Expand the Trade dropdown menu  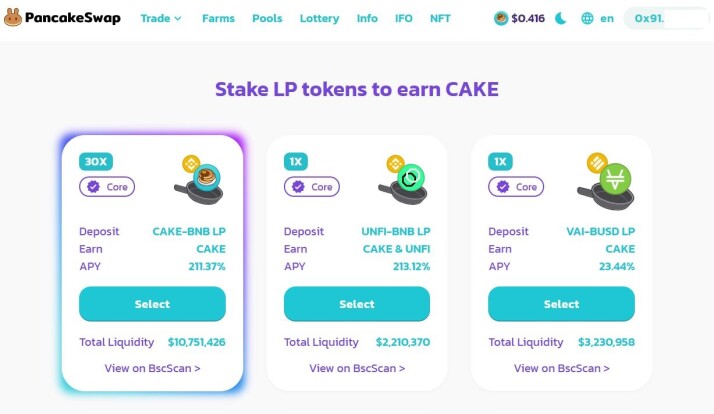coord(160,18)
